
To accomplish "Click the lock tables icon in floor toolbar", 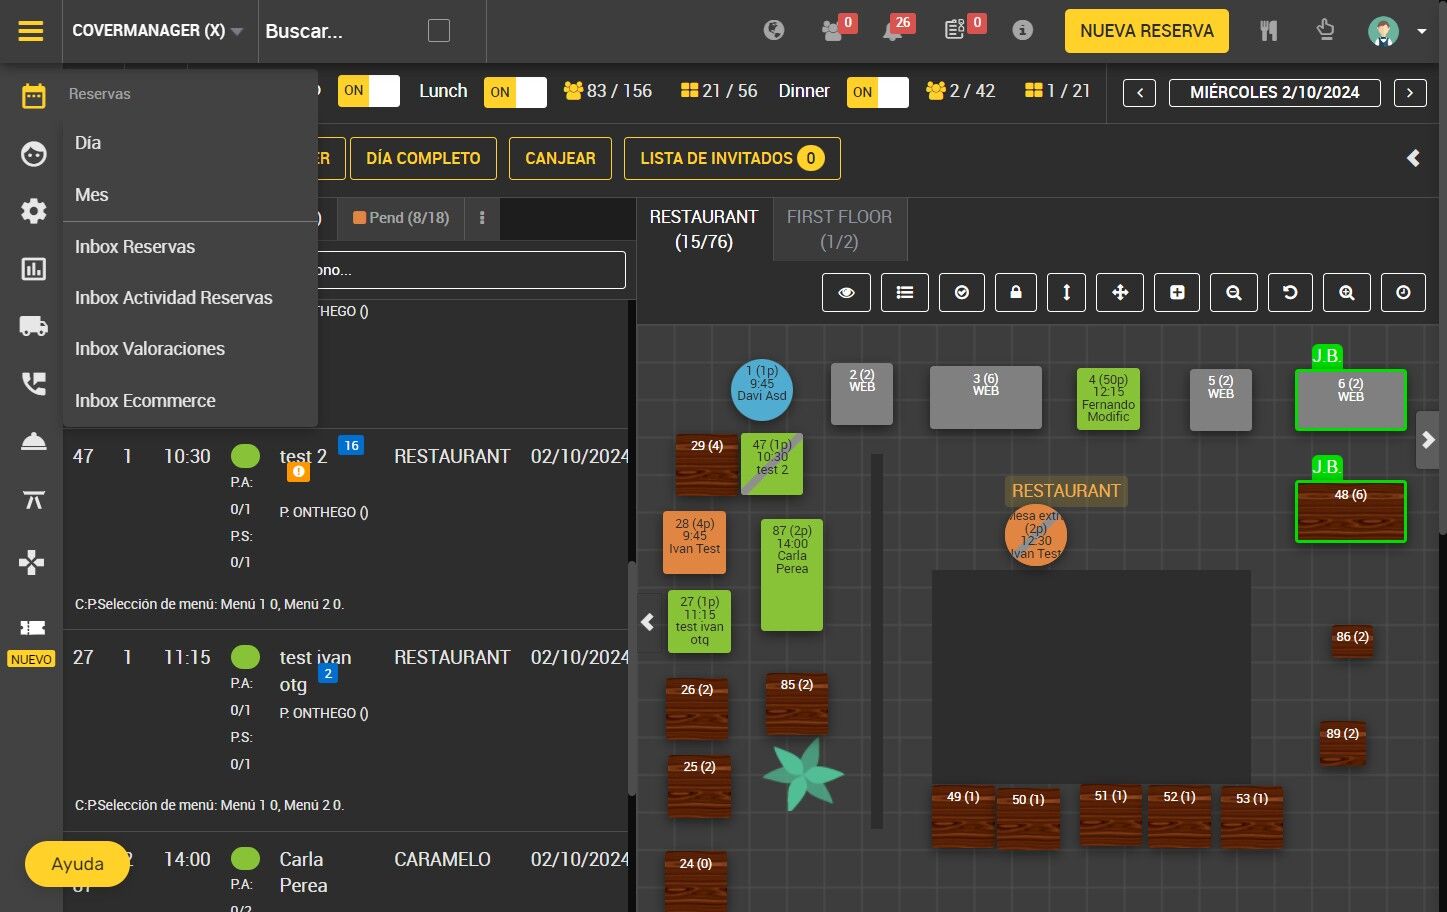I will 1016,292.
